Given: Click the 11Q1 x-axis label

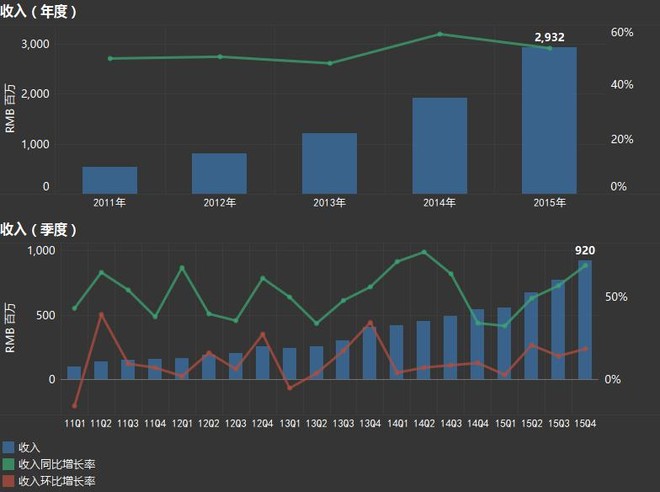Looking at the screenshot, I should point(75,423).
